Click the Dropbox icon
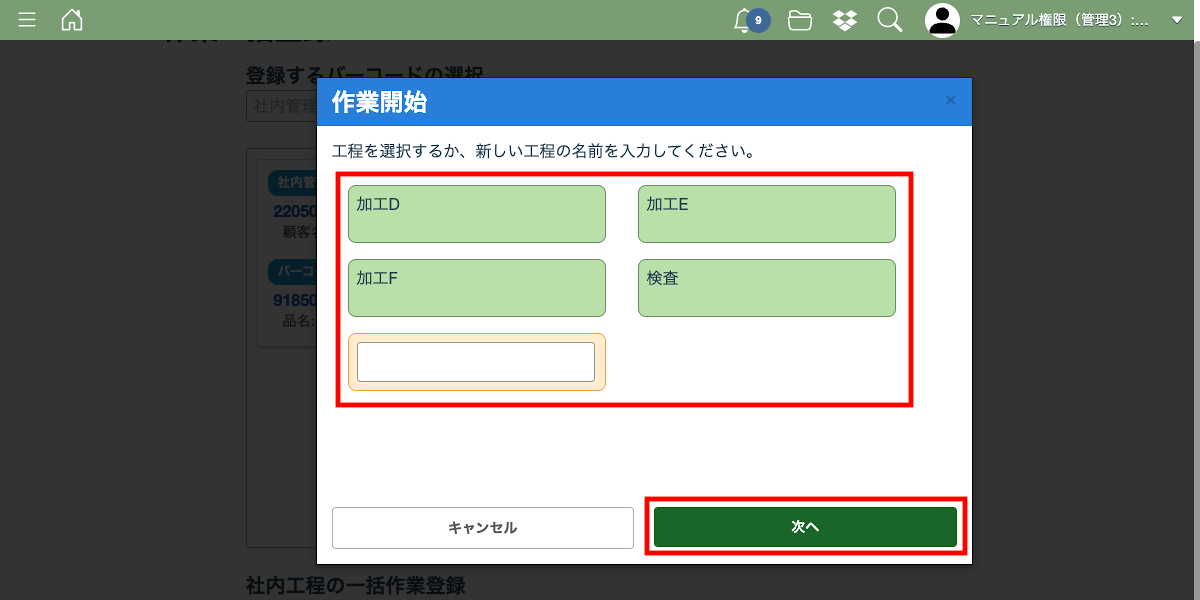The image size is (1200, 600). [845, 20]
